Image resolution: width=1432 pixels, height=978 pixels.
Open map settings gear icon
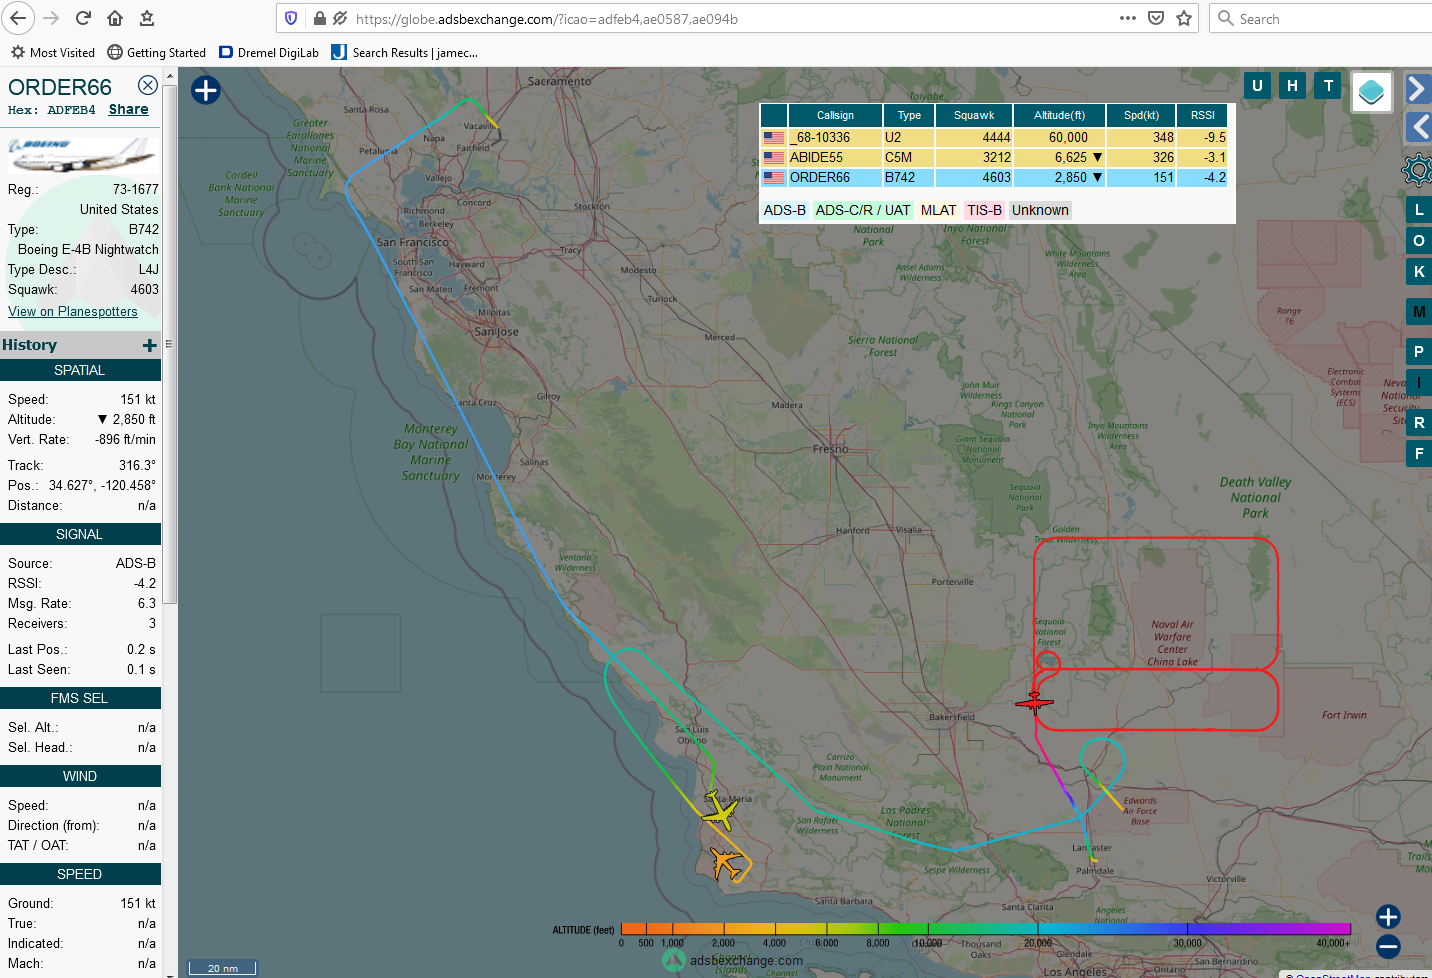point(1417,170)
